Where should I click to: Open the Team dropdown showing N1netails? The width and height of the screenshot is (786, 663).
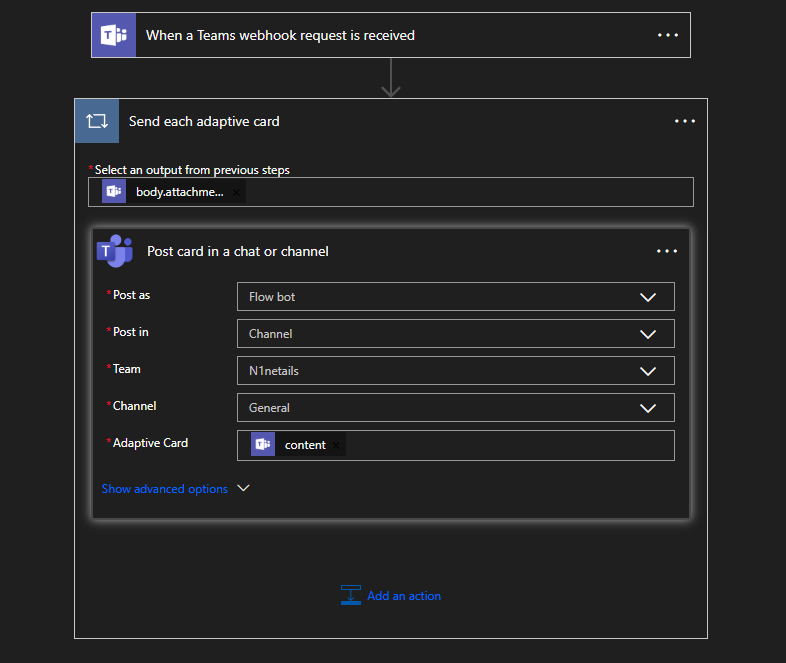[x=647, y=371]
